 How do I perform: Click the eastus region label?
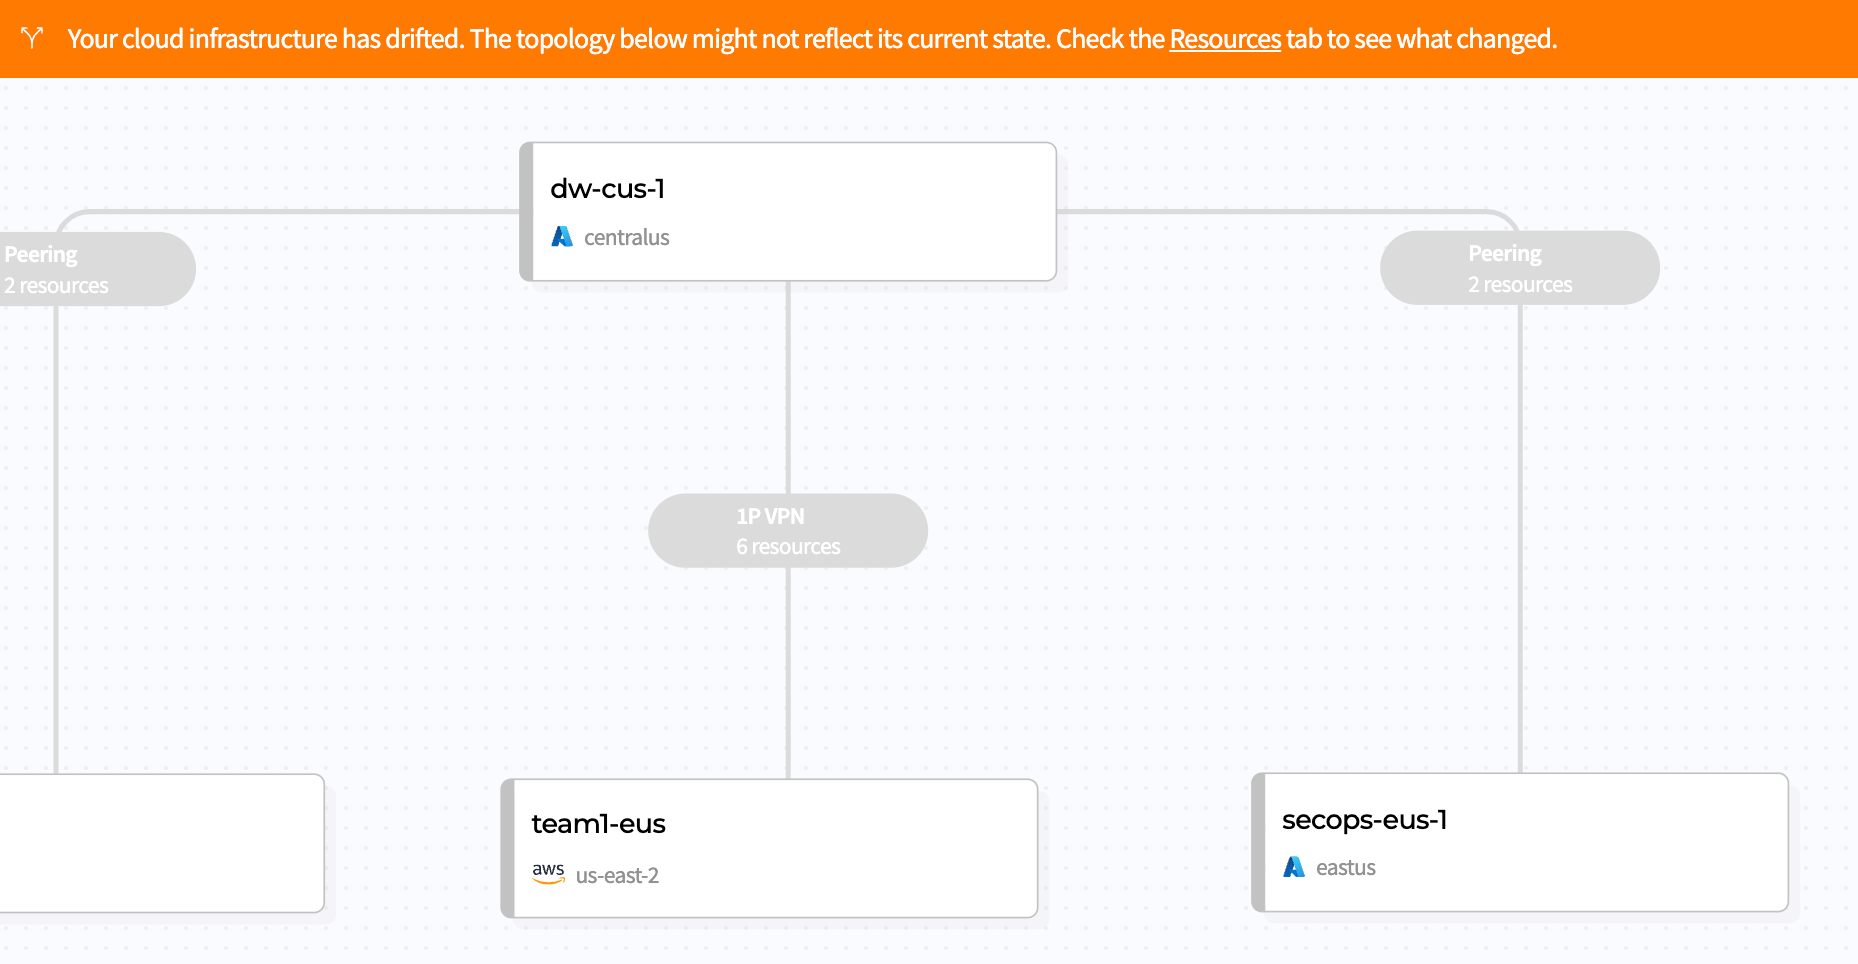1345,867
